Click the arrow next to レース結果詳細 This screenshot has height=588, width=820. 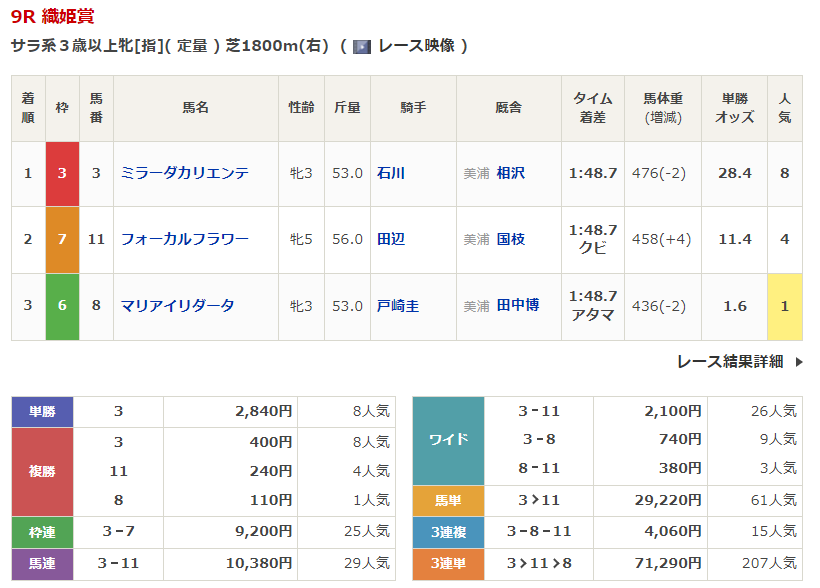point(799,361)
